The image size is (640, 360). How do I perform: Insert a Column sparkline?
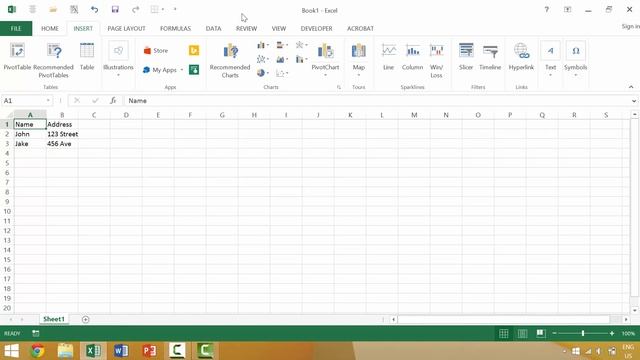coord(412,57)
